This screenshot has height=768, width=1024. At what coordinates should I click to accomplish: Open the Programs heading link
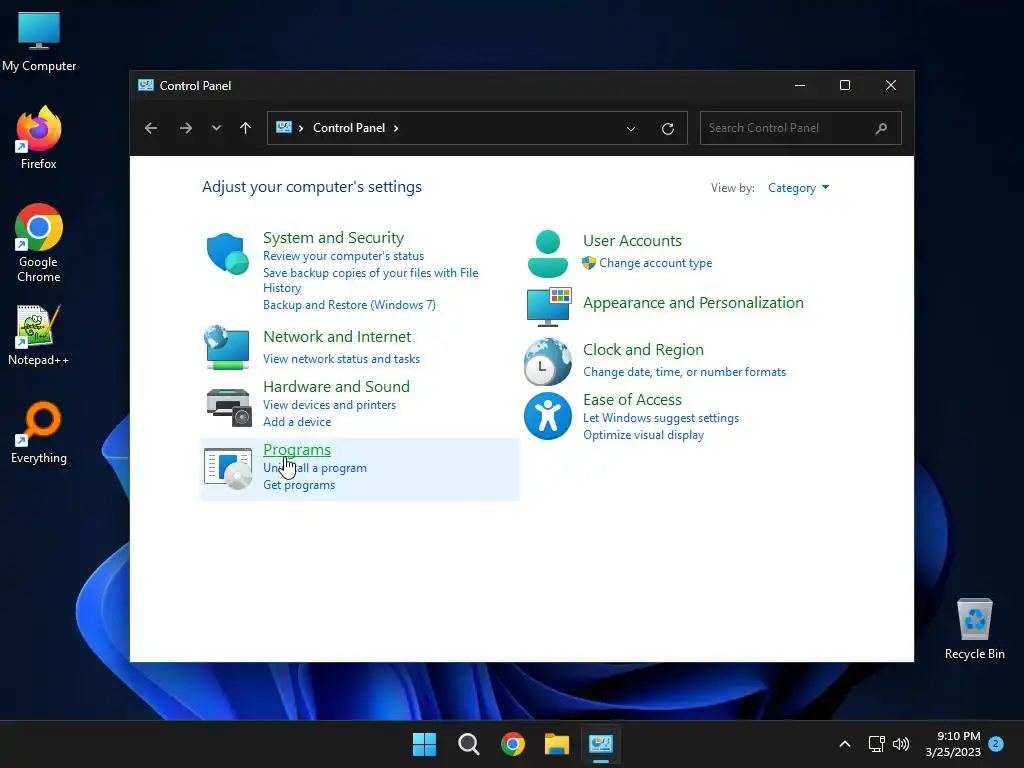pyautogui.click(x=296, y=450)
